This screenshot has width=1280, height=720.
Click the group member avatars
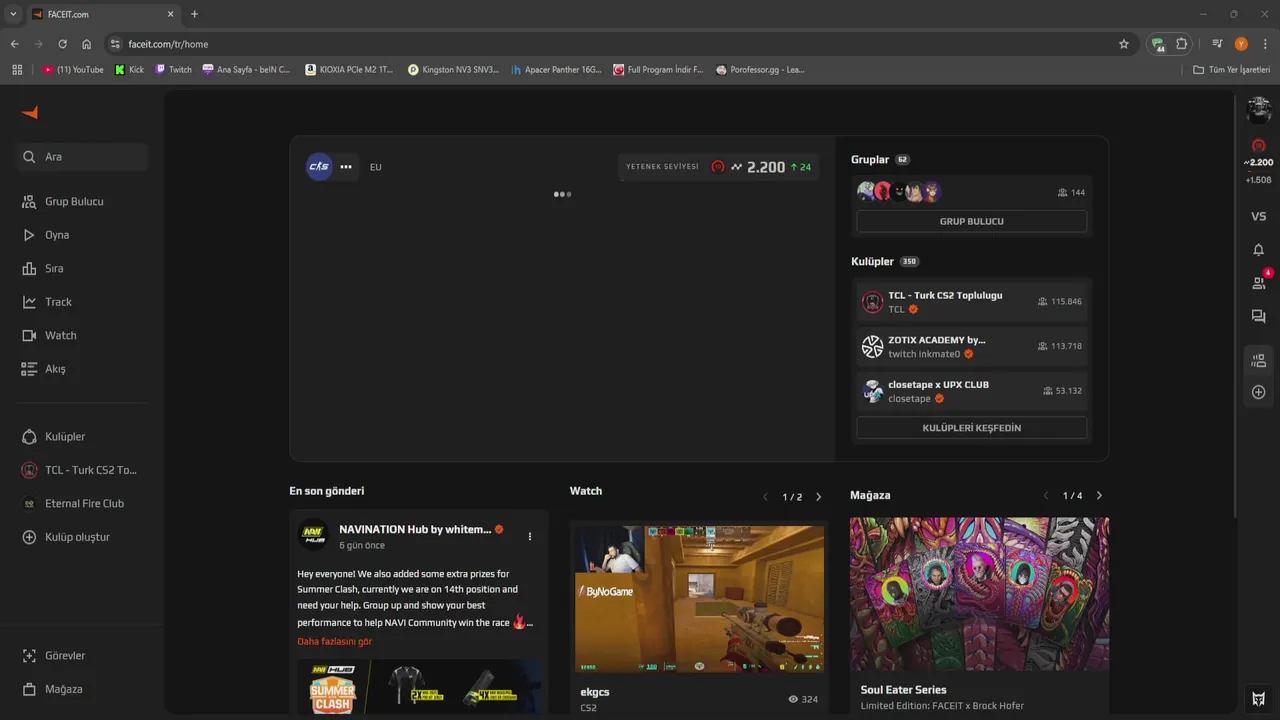899,192
